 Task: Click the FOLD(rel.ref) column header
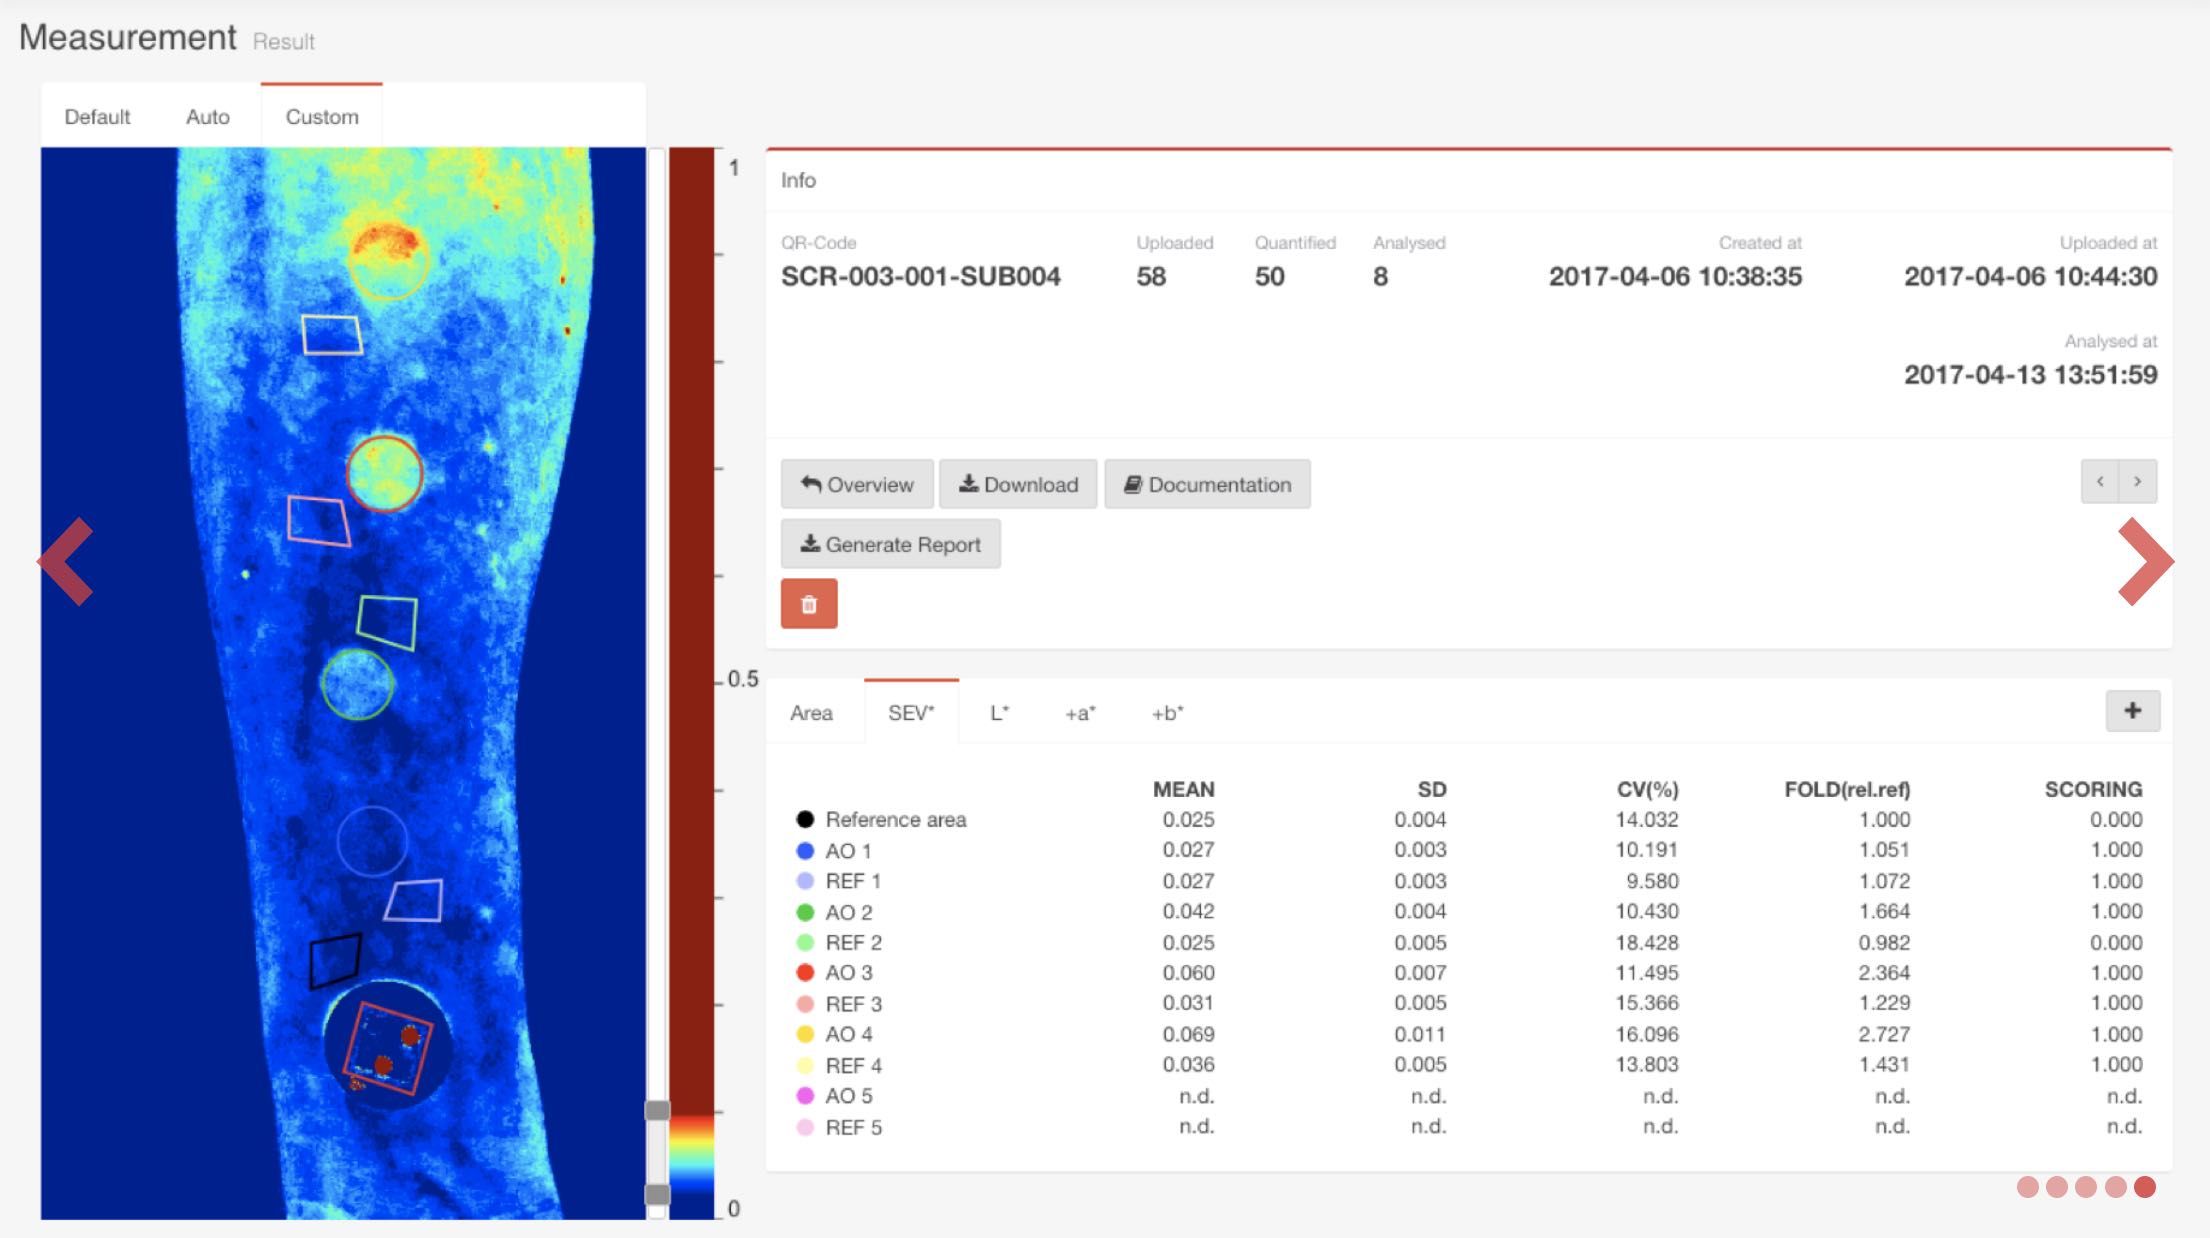pyautogui.click(x=1847, y=789)
